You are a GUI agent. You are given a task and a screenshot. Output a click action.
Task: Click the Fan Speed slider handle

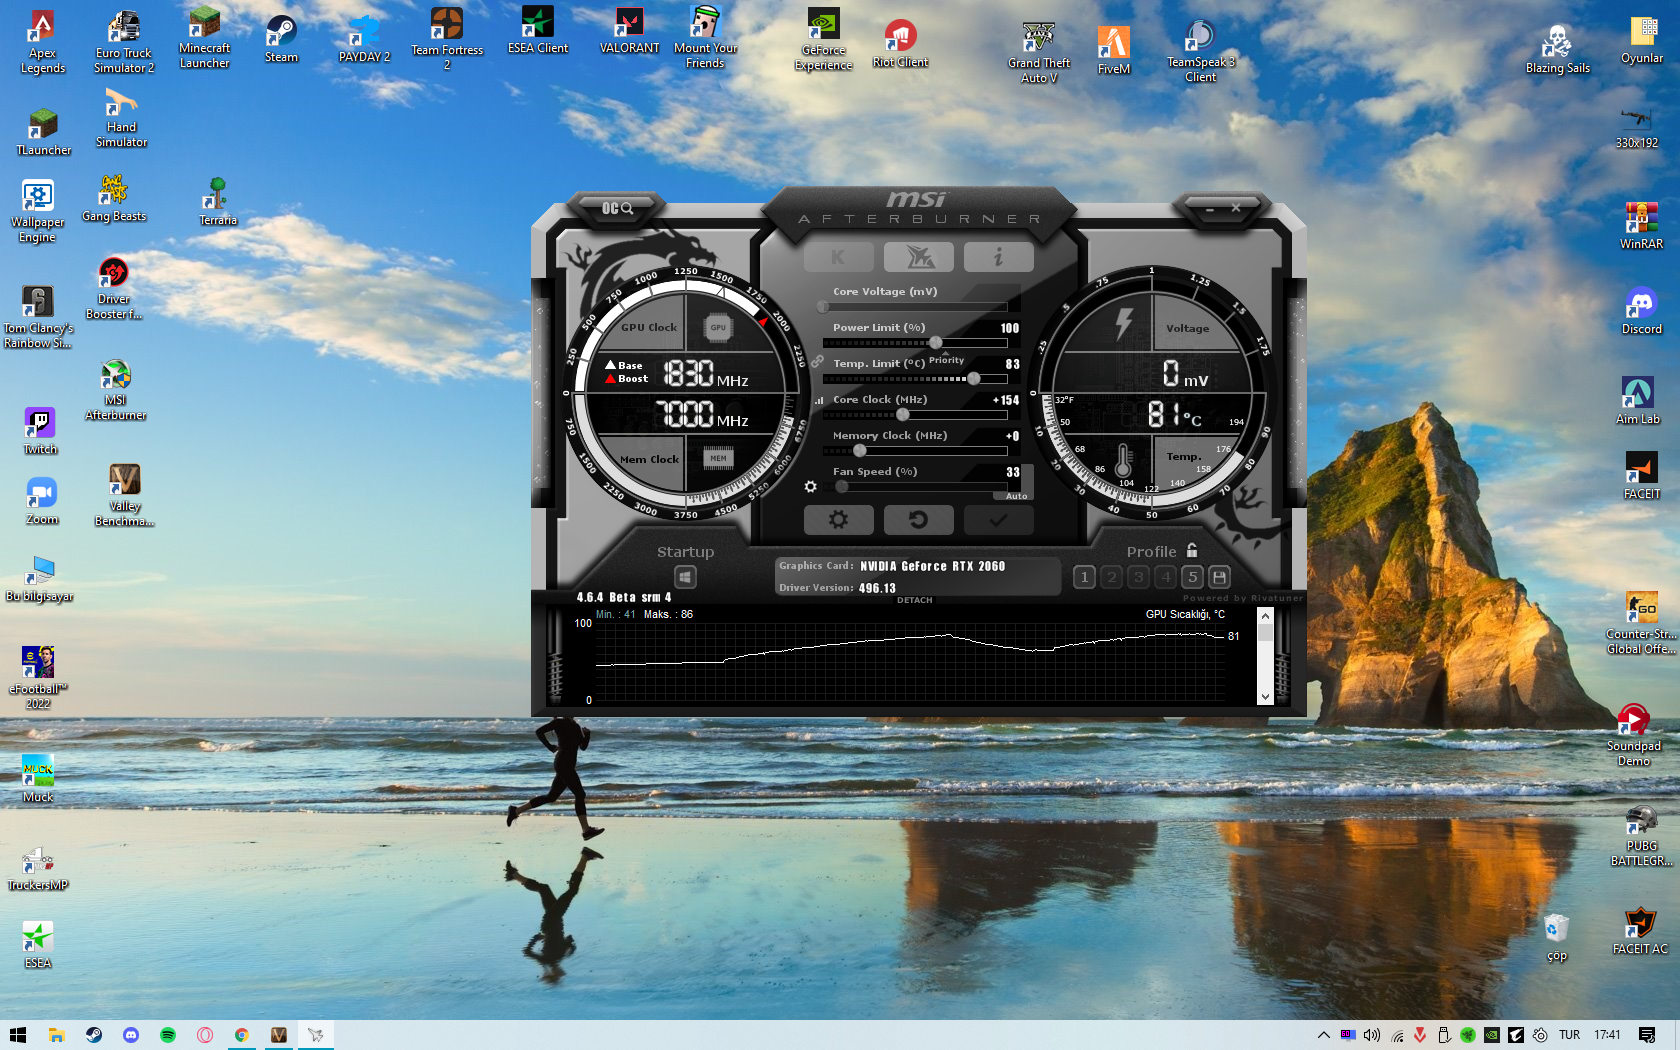[x=842, y=487]
